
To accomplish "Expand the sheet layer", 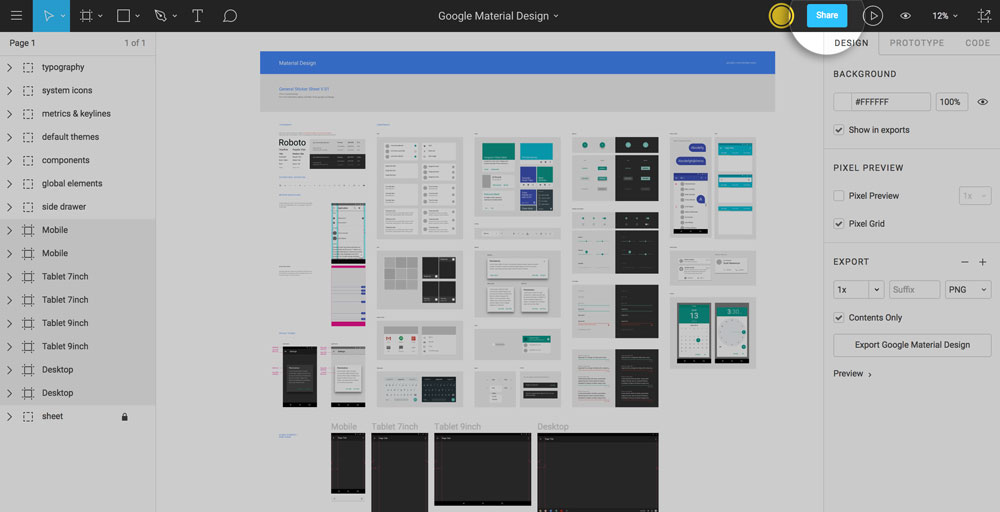I will (x=9, y=416).
